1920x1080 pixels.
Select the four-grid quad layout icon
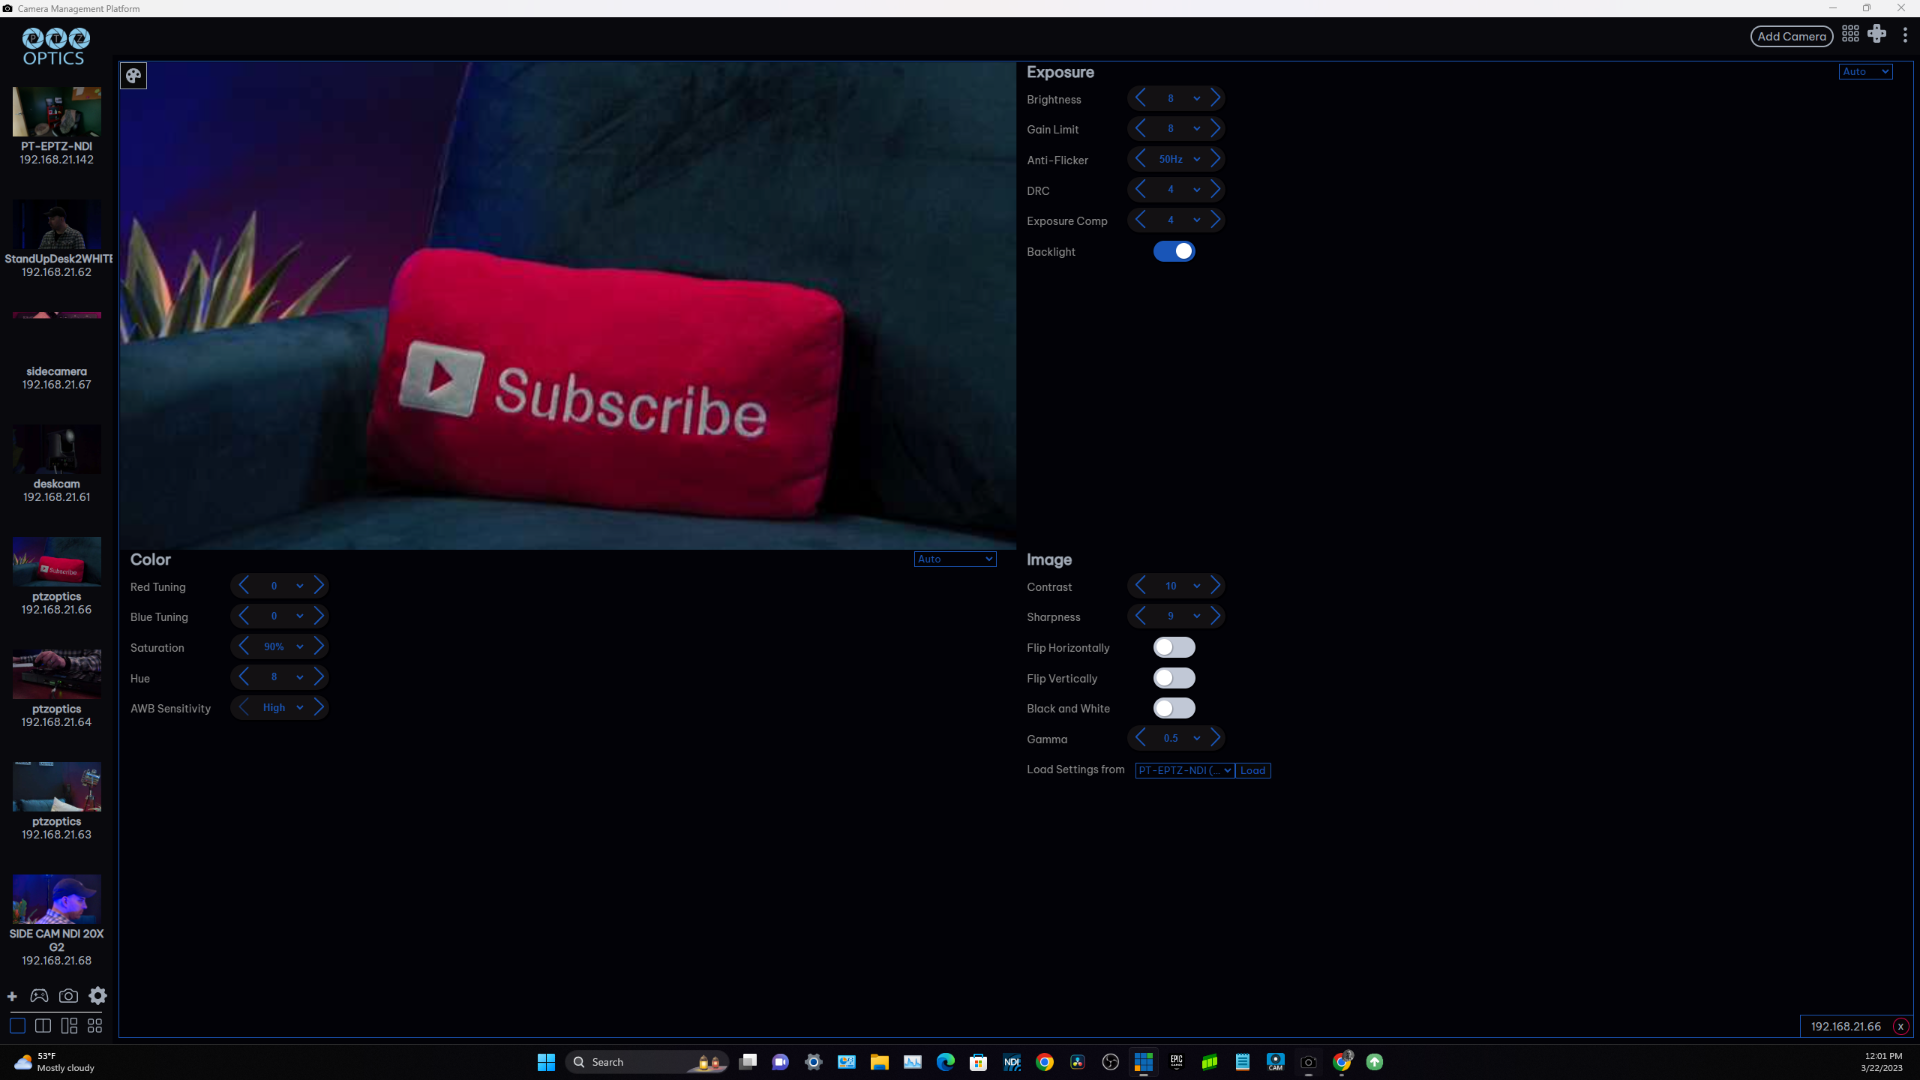pos(95,1026)
